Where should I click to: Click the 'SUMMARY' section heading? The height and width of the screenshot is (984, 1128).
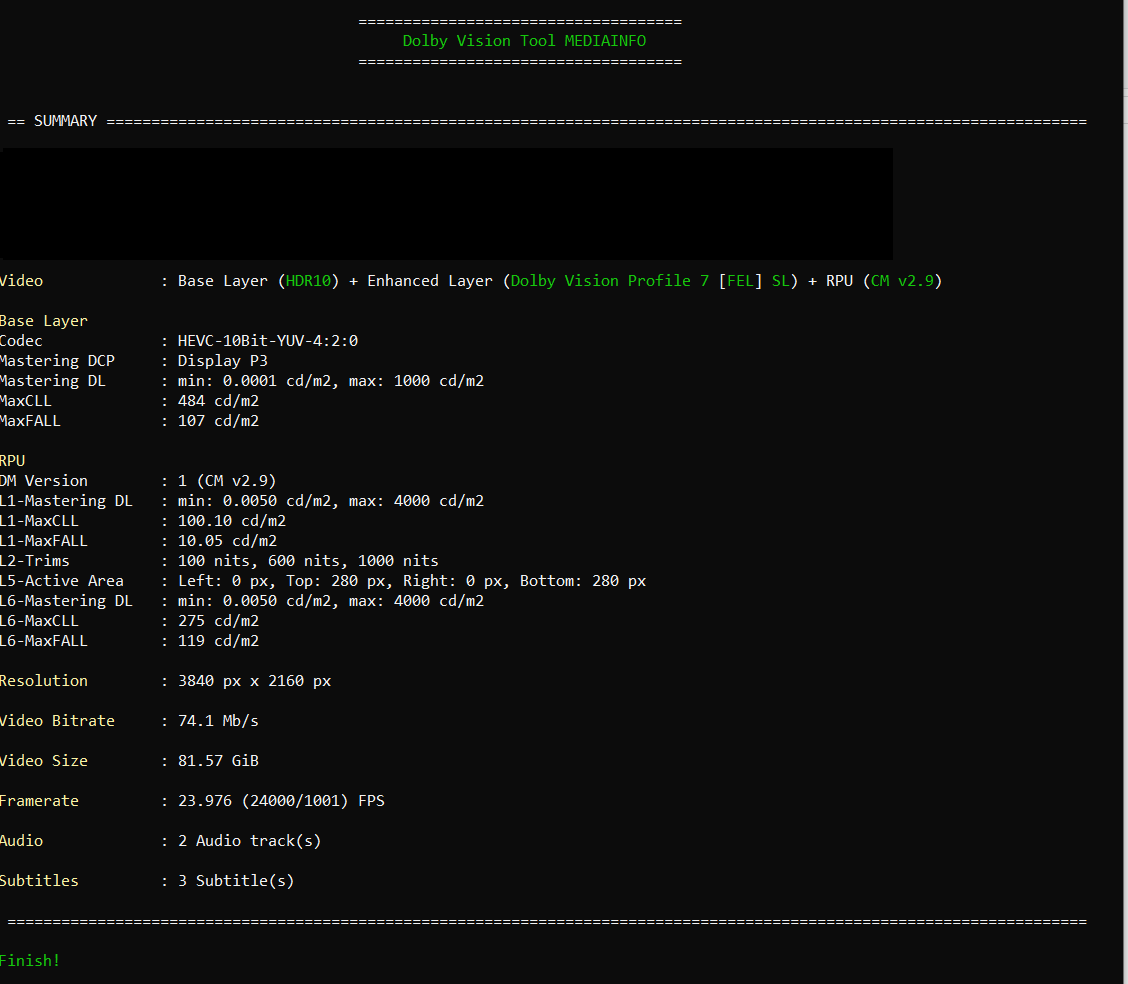(65, 121)
